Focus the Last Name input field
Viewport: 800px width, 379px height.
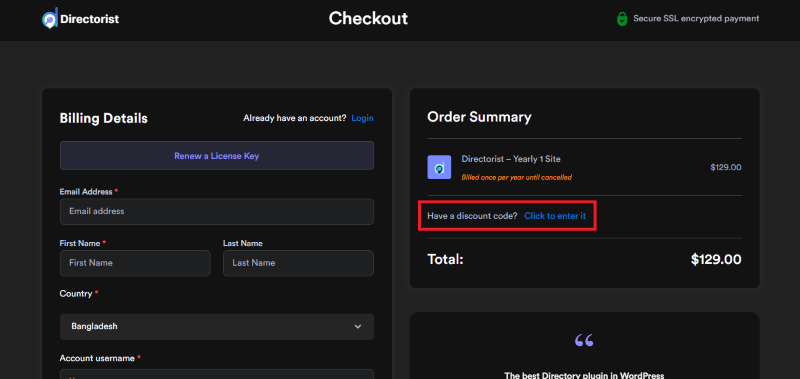[298, 263]
